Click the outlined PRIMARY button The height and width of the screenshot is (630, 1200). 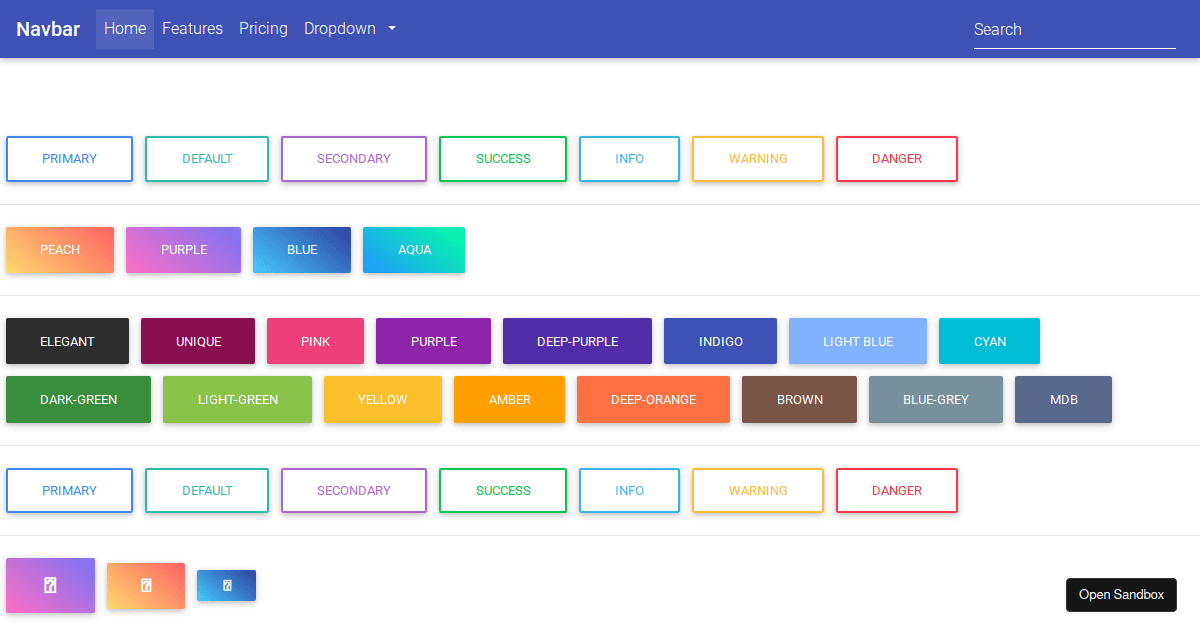(x=69, y=158)
